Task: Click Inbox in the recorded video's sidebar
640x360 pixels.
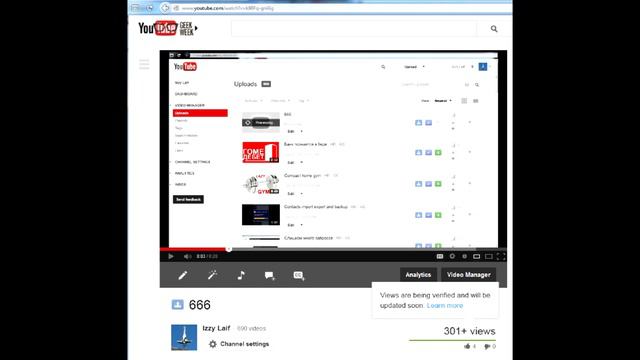Action: [180, 184]
